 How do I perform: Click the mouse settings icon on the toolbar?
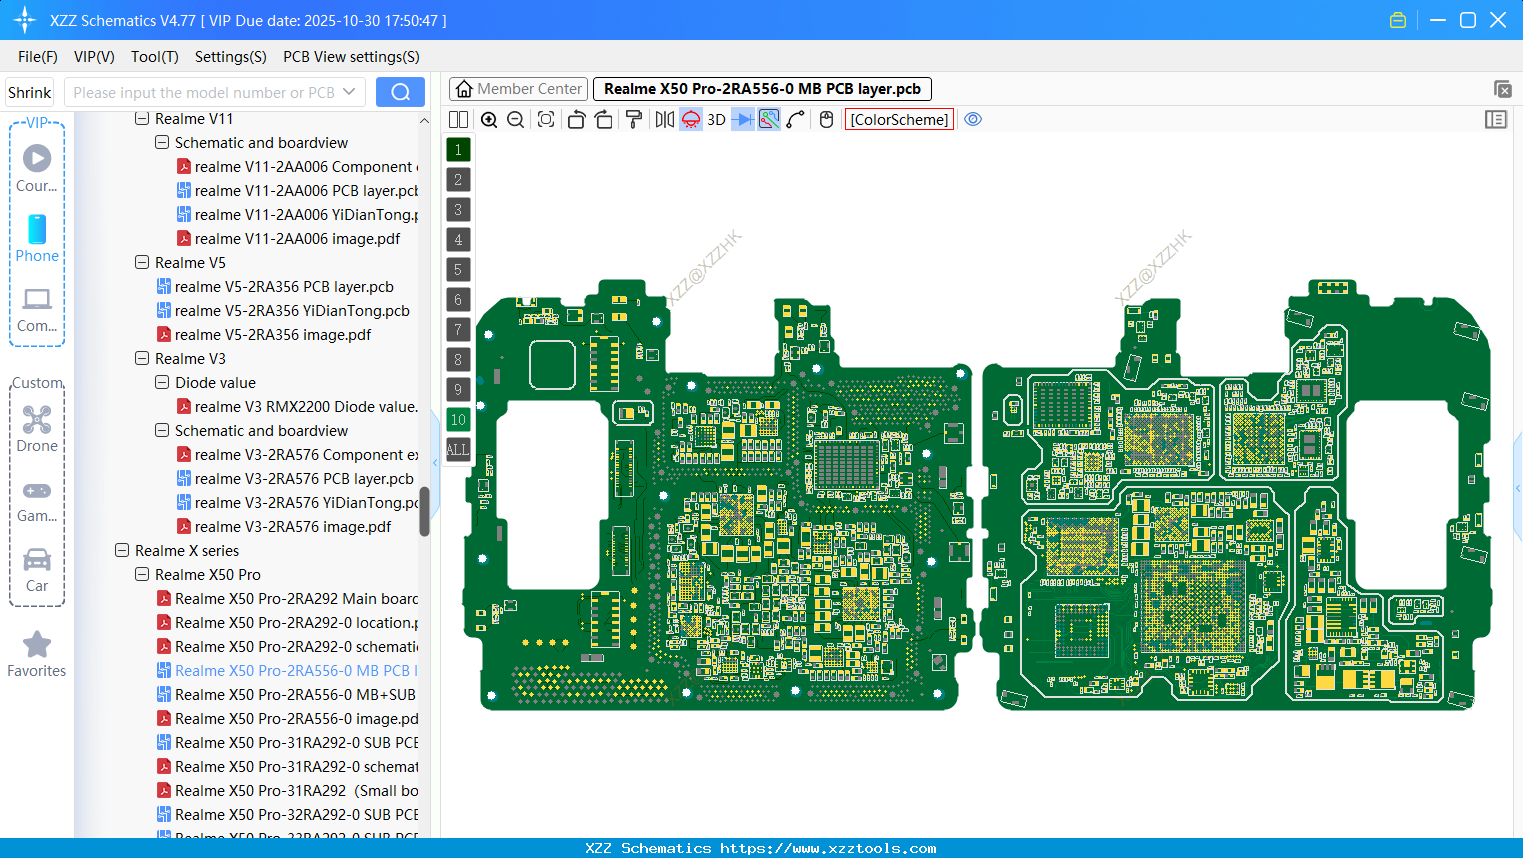(825, 119)
